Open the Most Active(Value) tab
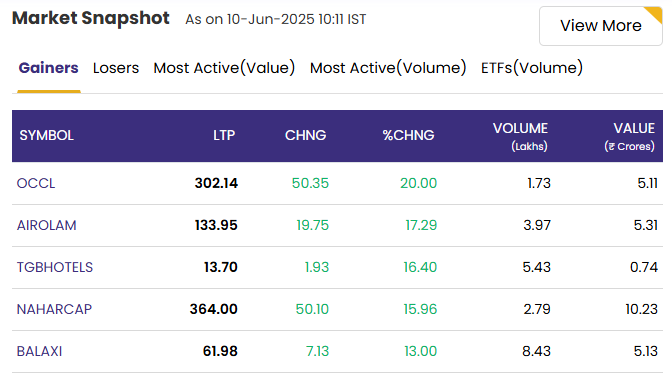Screen dimensions: 672x381 click(224, 68)
